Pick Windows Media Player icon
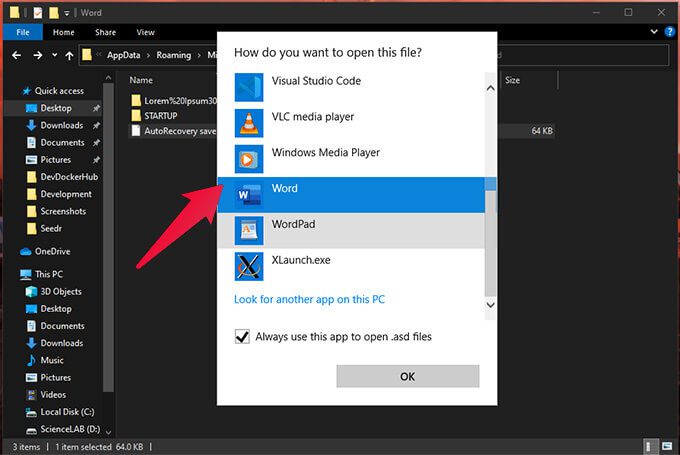 point(248,159)
